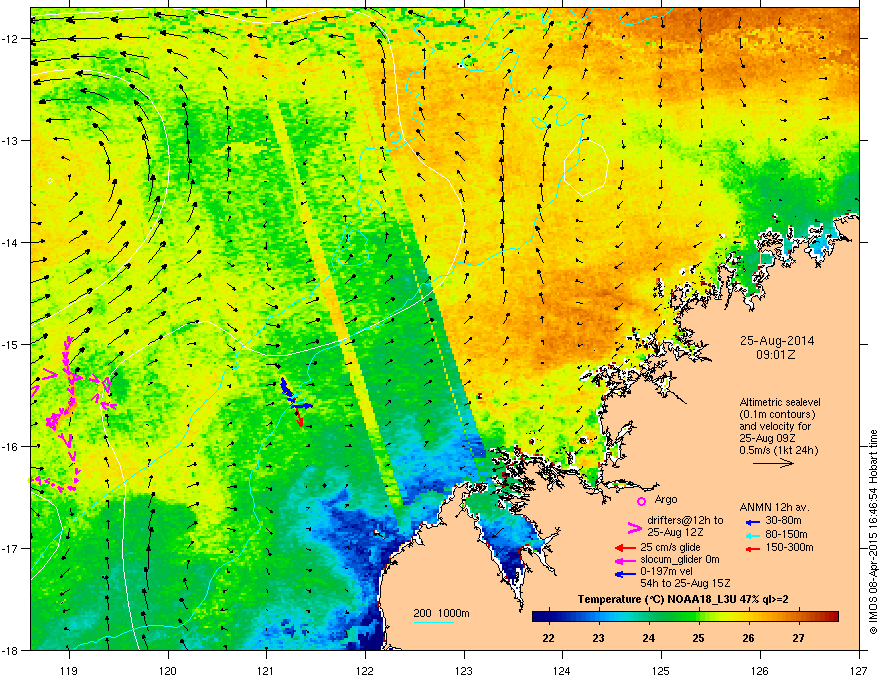This screenshot has height=680, width=880.
Task: Click the drifters@12h to label
Action: 685,521
